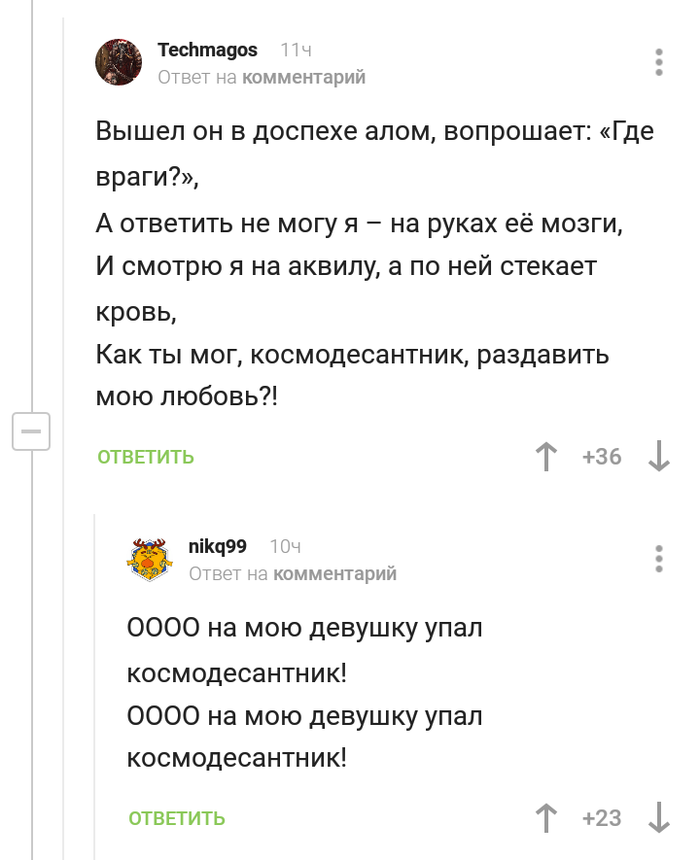Open three-dot menu on nikq99 comment

(659, 559)
